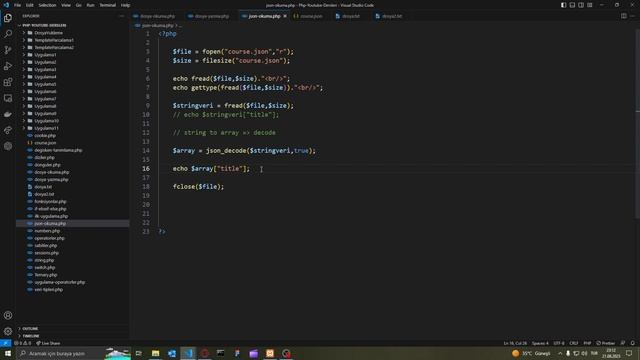Open the File menu
The image size is (640, 360).
pyautogui.click(x=17, y=5)
